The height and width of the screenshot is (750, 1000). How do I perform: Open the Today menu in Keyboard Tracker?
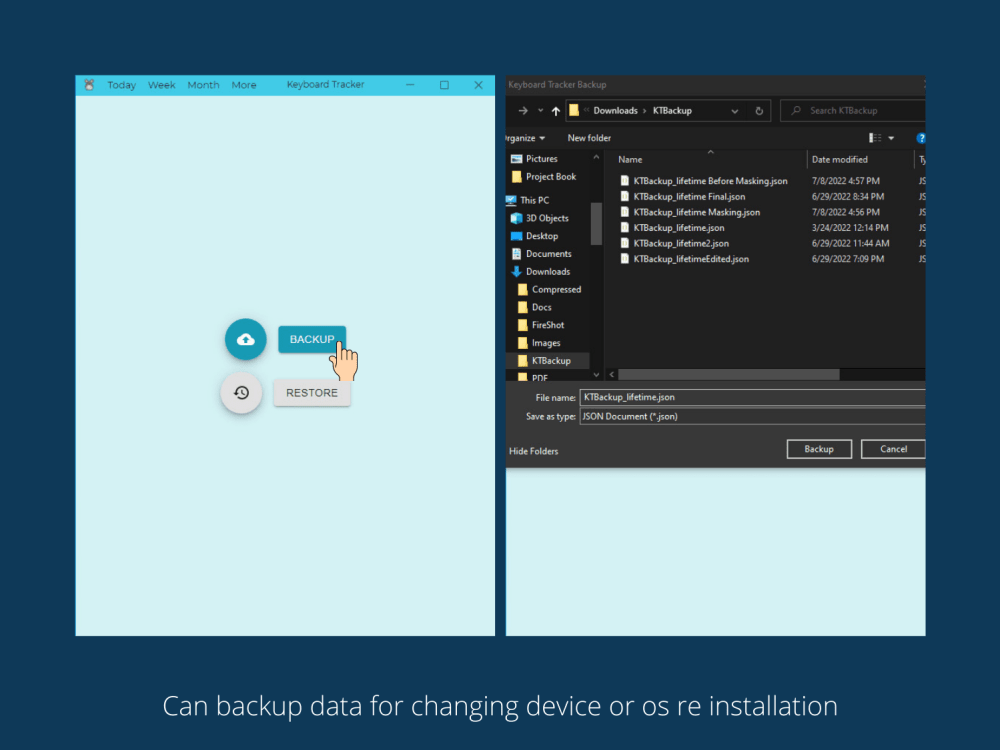[x=121, y=85]
